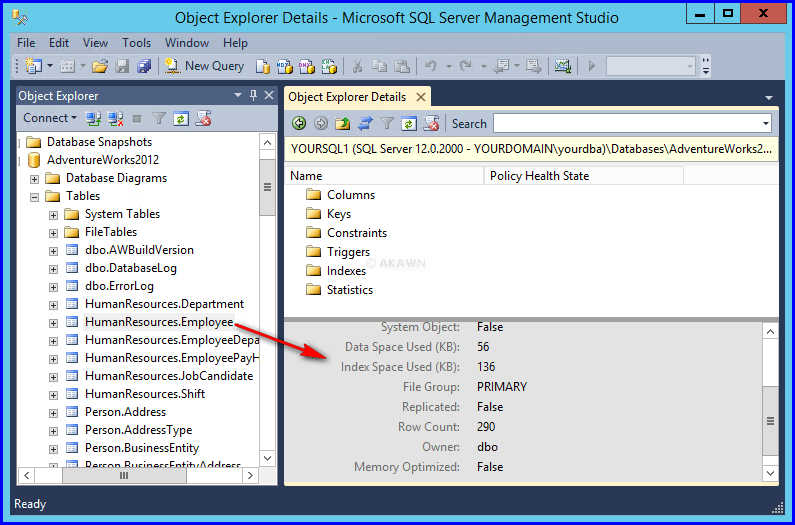Expand the HumanResources.Department table node
This screenshot has height=525, width=795.
[53, 305]
